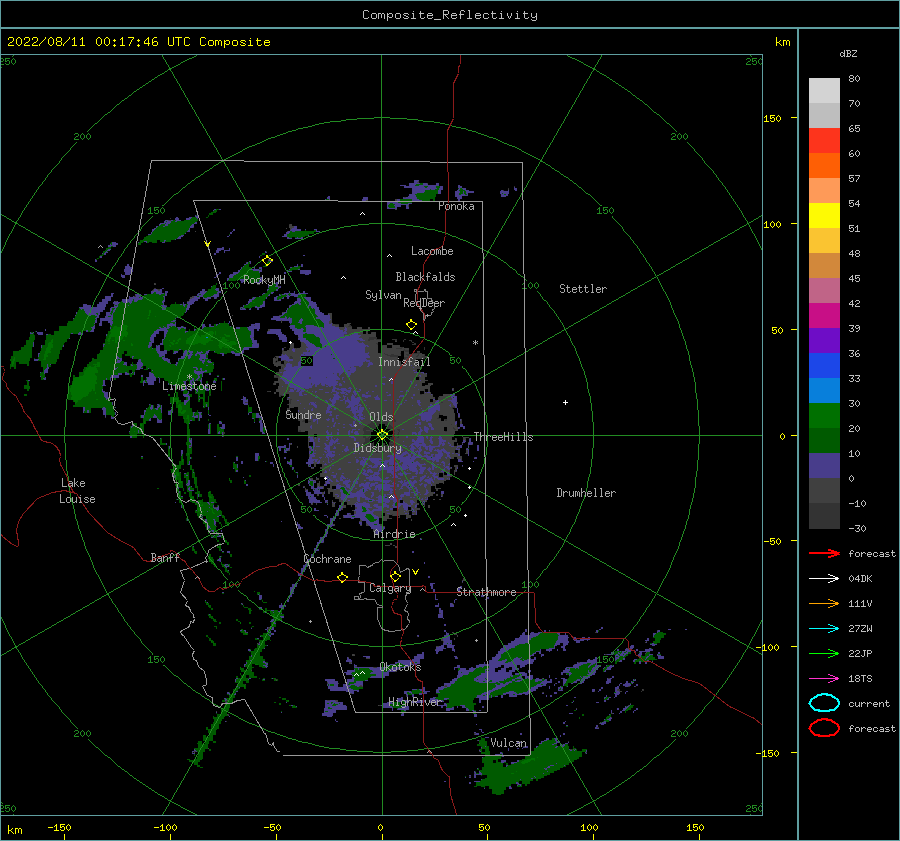900x841 pixels.
Task: Click the Innisfail city label
Action: [404, 362]
